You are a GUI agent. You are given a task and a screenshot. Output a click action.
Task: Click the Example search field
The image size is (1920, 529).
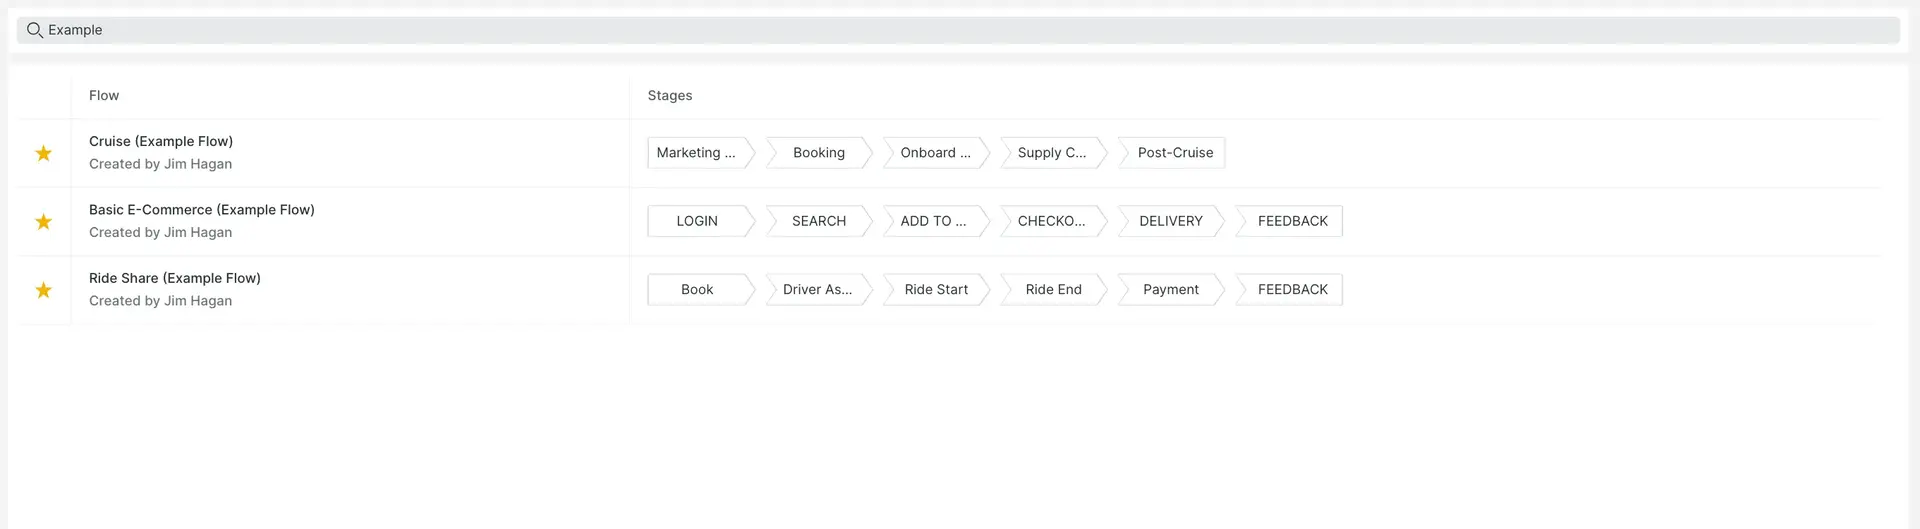(960, 30)
